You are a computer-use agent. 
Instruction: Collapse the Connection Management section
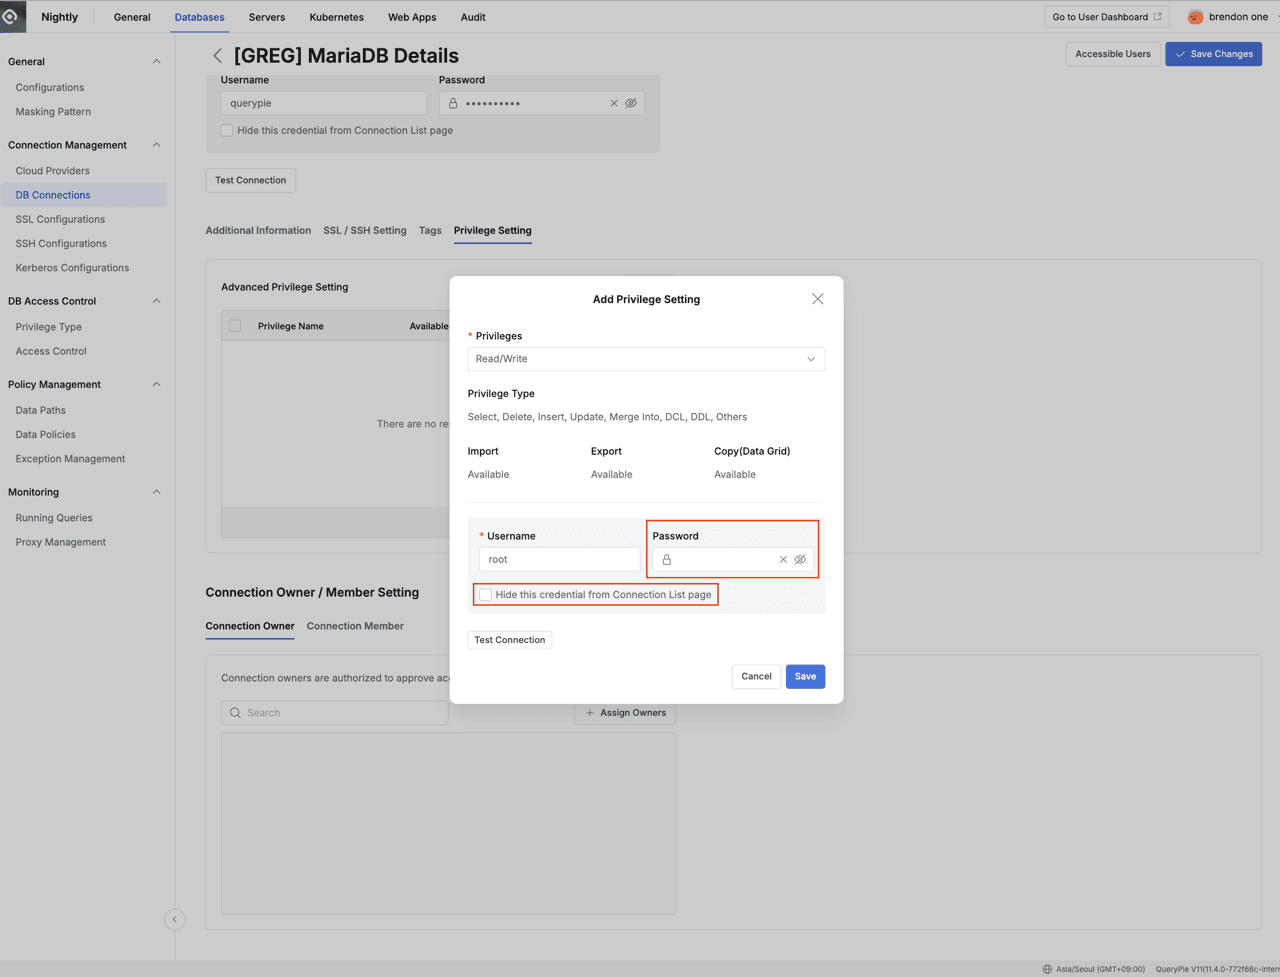(156, 145)
